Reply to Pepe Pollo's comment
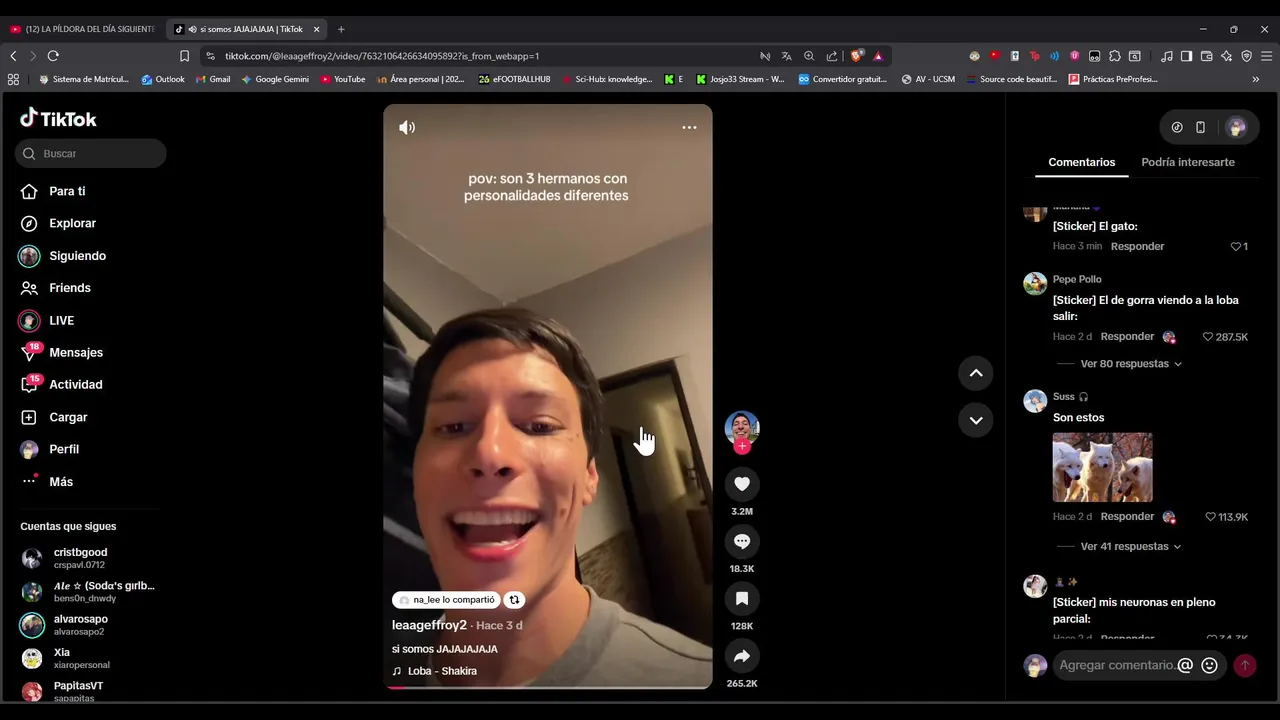 tap(1127, 337)
